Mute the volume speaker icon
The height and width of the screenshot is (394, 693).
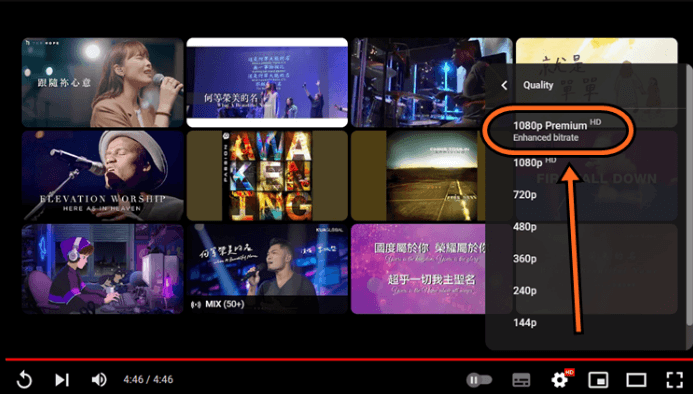click(99, 380)
